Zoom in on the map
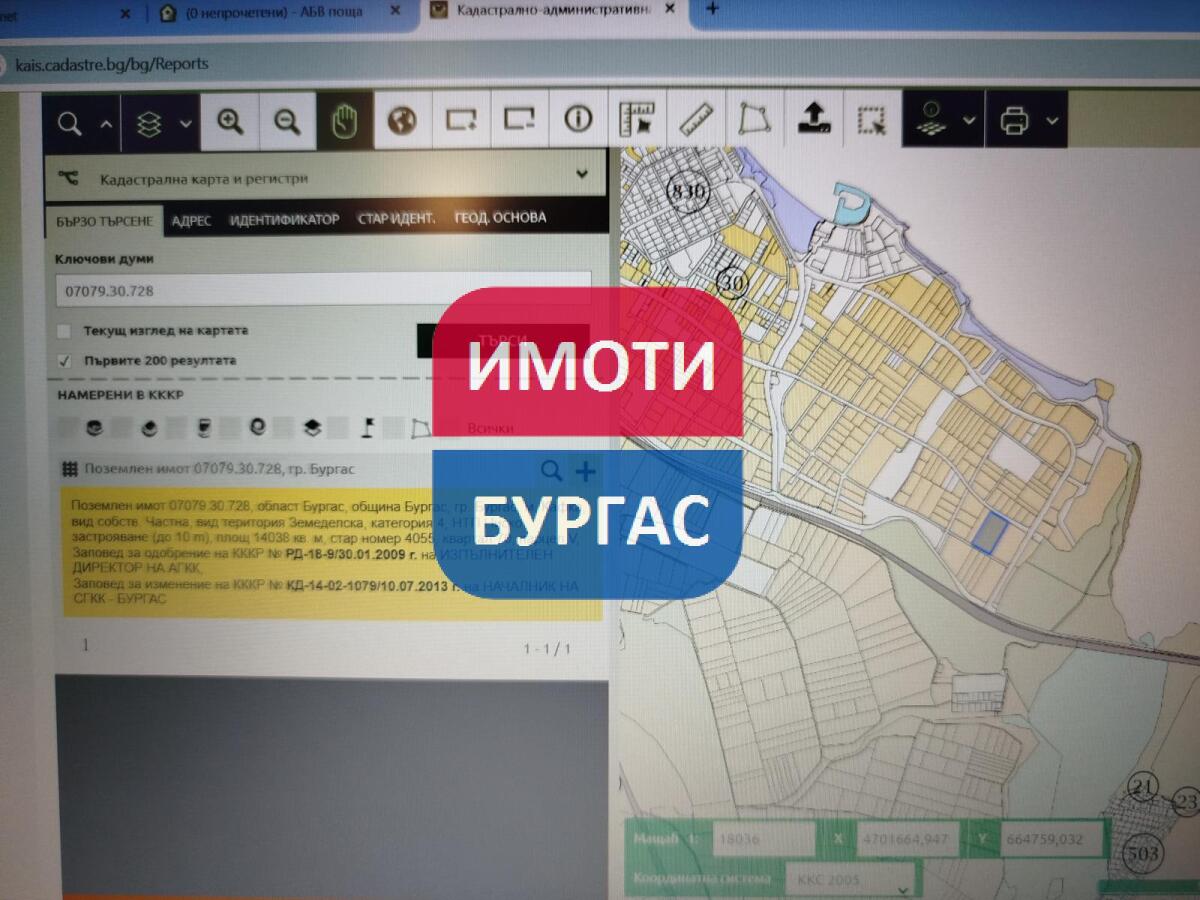Image resolution: width=1200 pixels, height=900 pixels. 230,122
